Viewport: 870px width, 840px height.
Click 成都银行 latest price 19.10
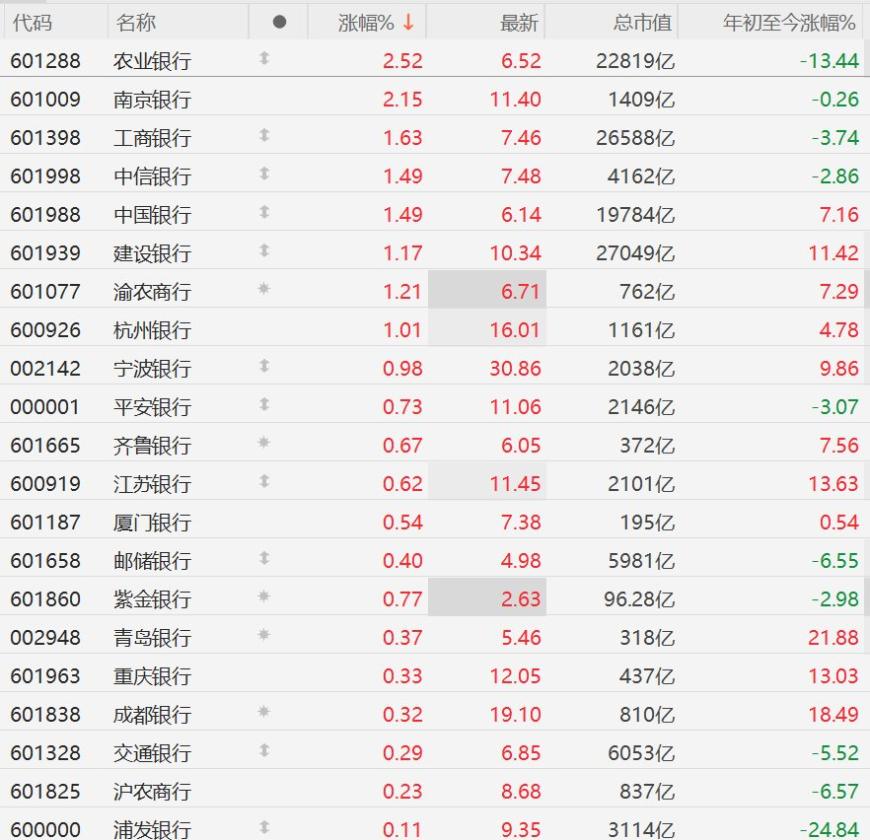515,715
